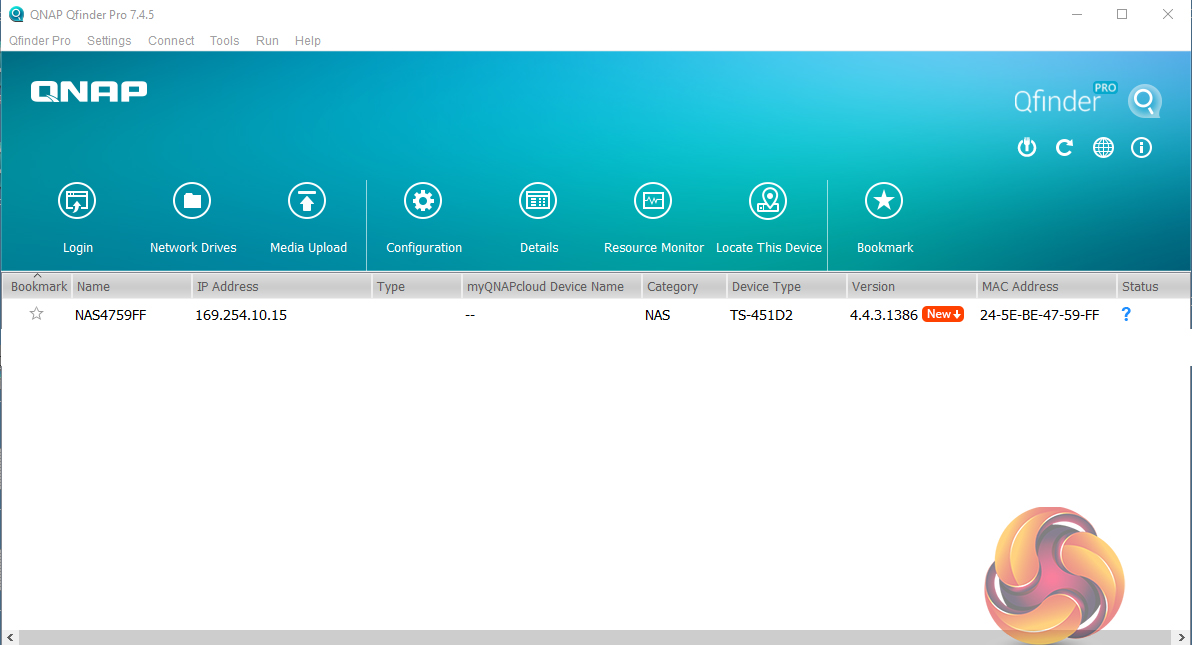Click the status question mark for NAS4759FF
This screenshot has width=1193, height=645.
1126,314
